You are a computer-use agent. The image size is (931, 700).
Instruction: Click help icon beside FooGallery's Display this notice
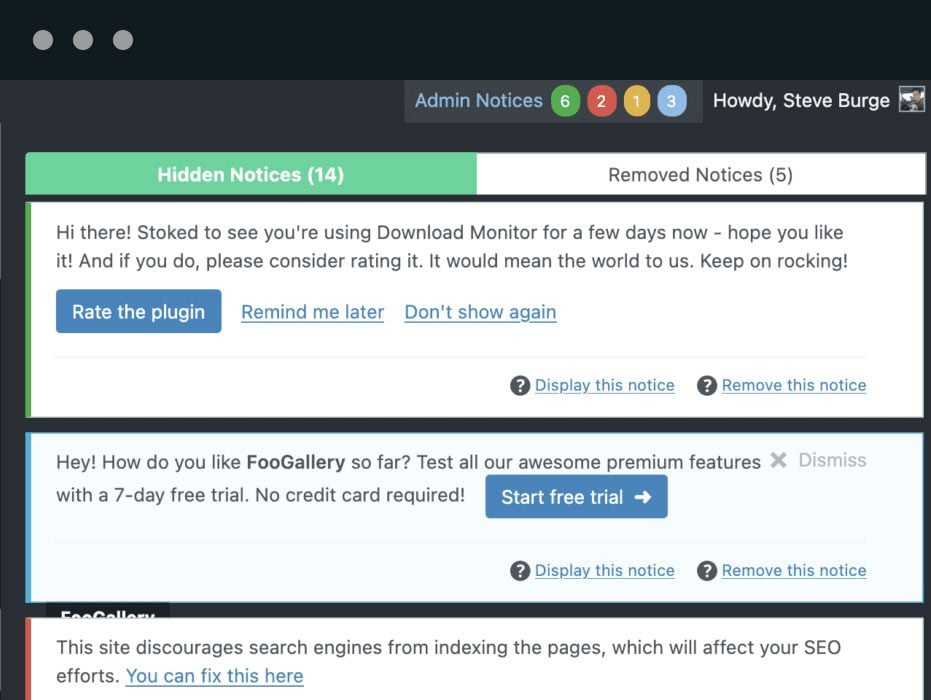(x=520, y=571)
